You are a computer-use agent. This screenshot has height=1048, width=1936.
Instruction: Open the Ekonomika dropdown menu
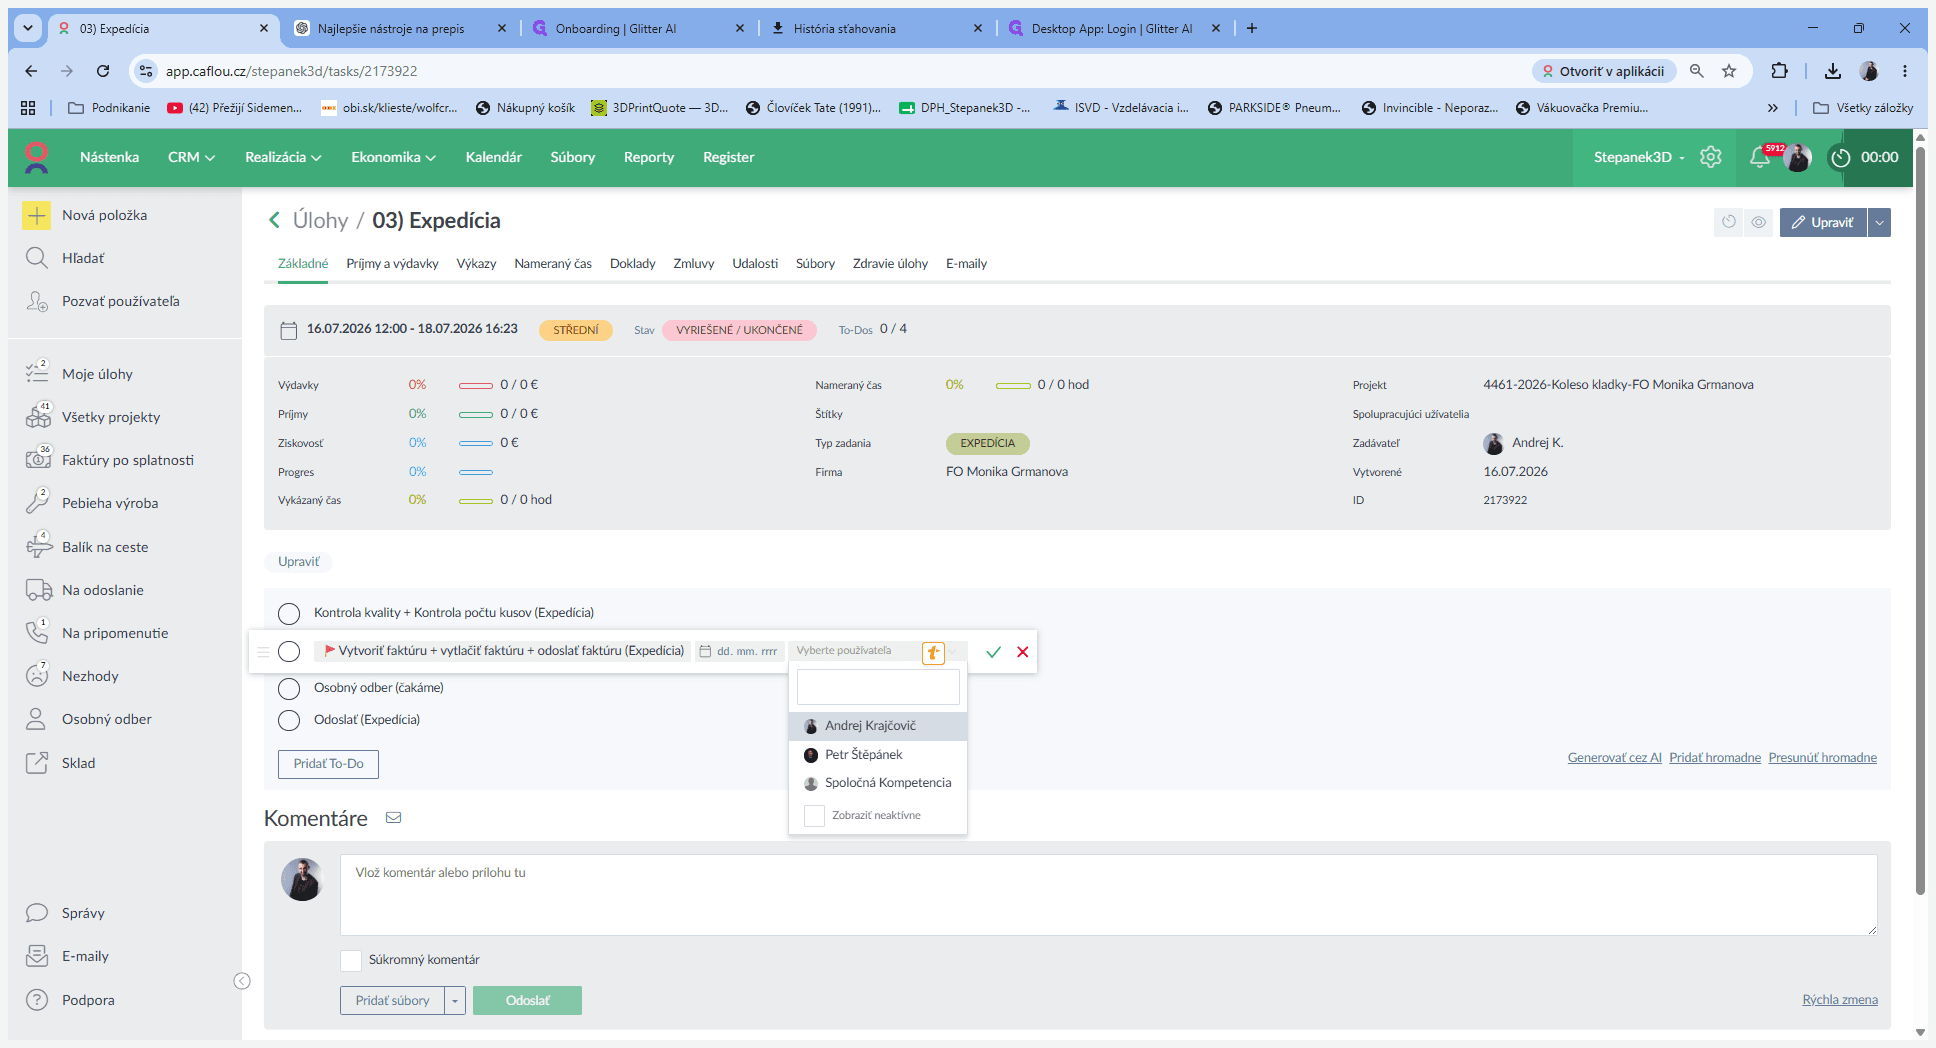393,157
